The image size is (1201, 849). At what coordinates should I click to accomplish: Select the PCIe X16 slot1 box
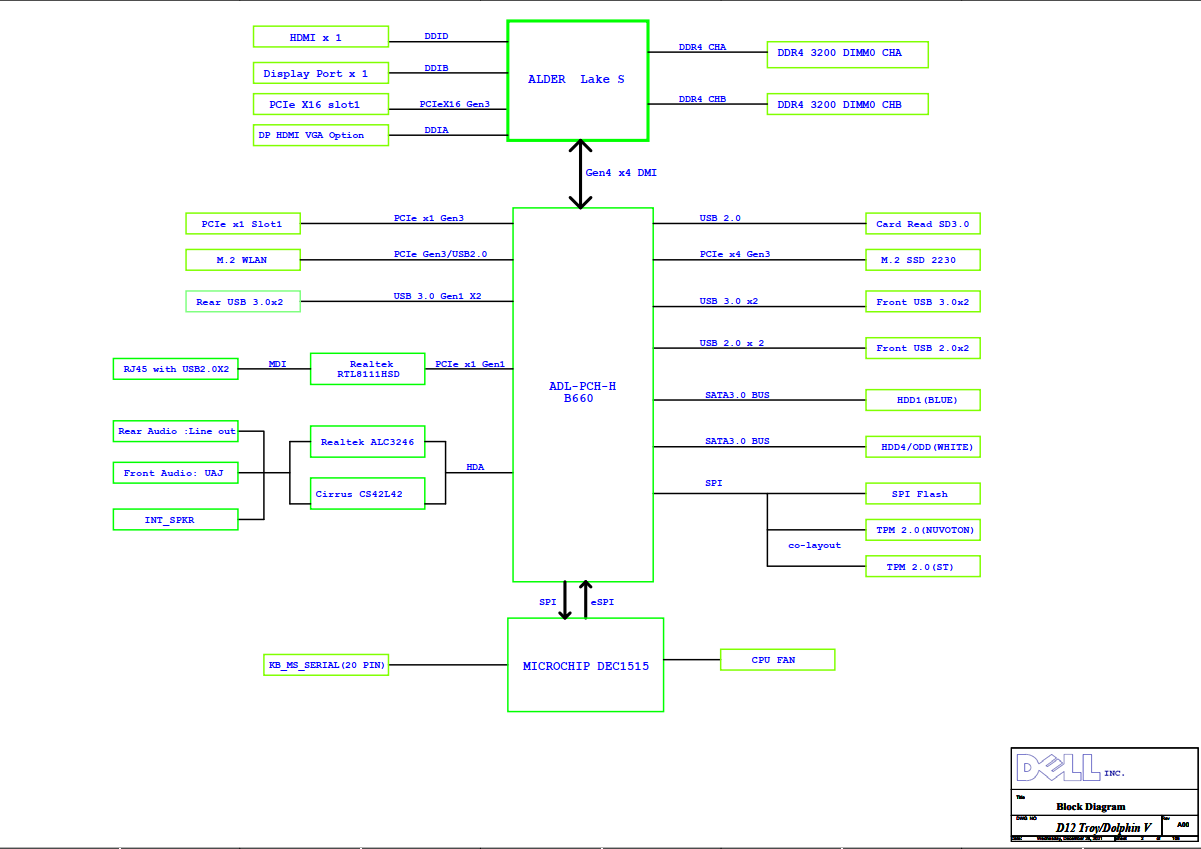click(320, 104)
